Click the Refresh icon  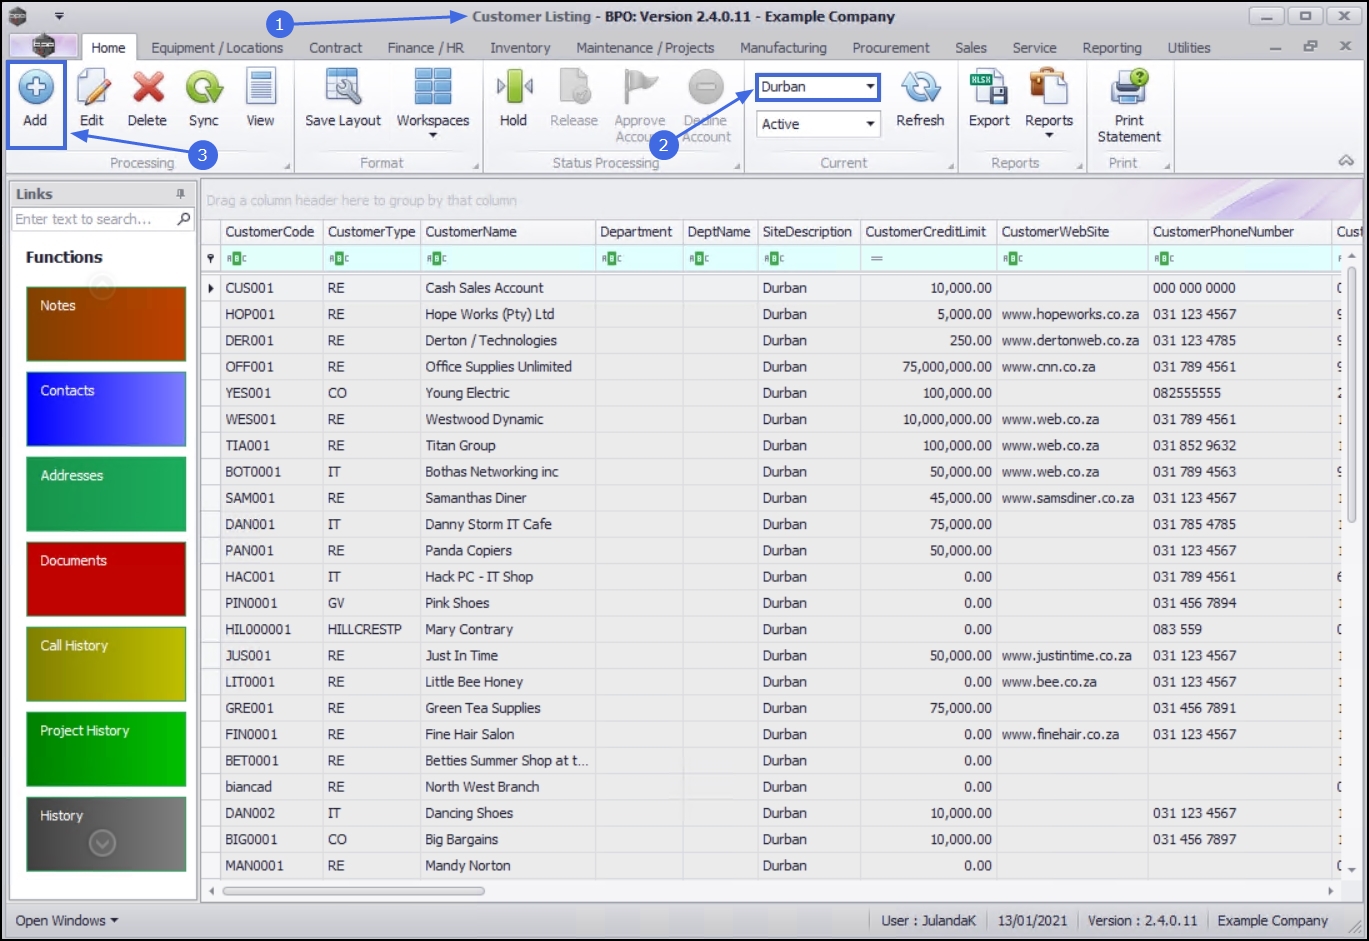click(920, 90)
